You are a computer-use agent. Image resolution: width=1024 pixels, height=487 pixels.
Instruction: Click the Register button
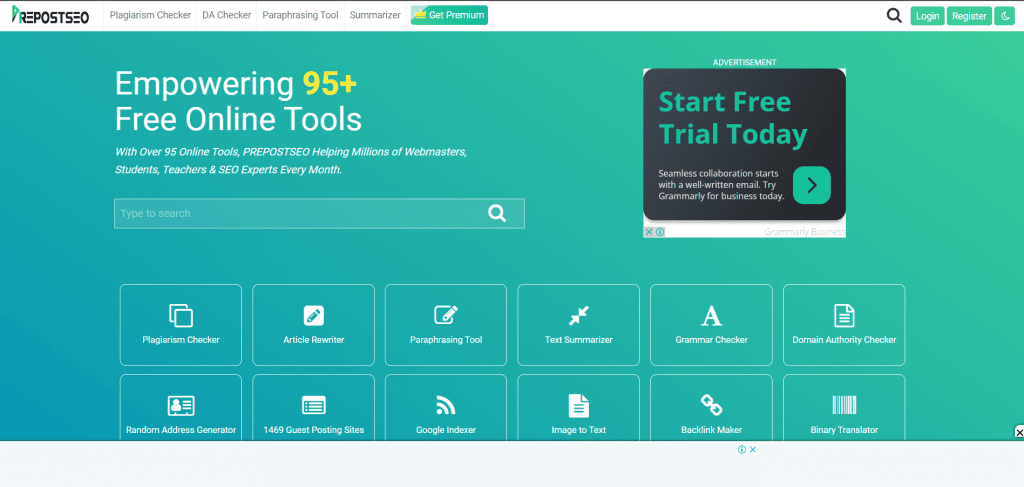[x=969, y=16]
